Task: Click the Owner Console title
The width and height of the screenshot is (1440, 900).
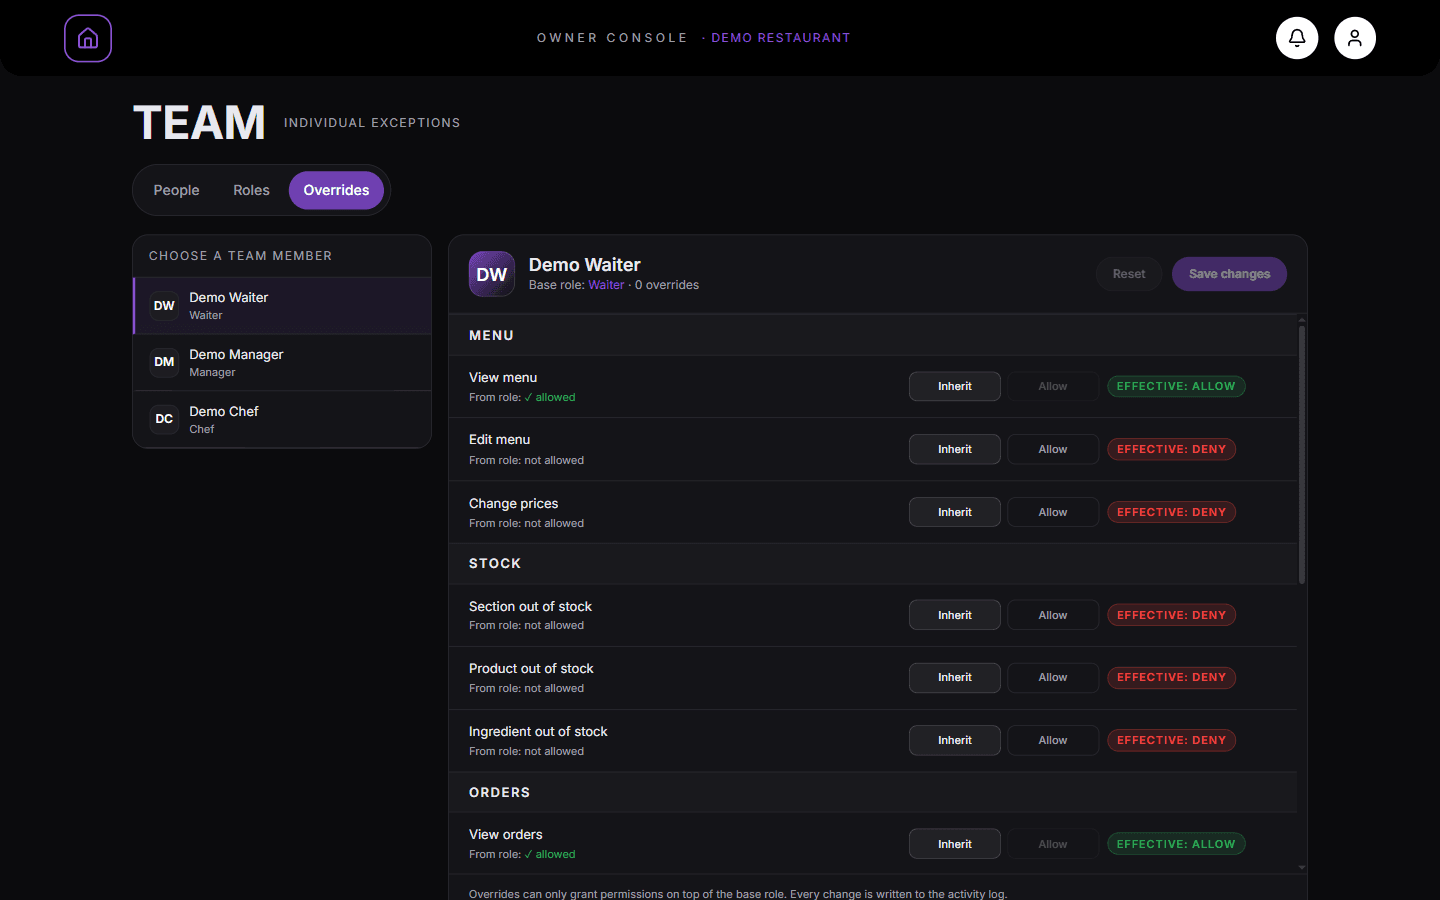Action: tap(612, 38)
